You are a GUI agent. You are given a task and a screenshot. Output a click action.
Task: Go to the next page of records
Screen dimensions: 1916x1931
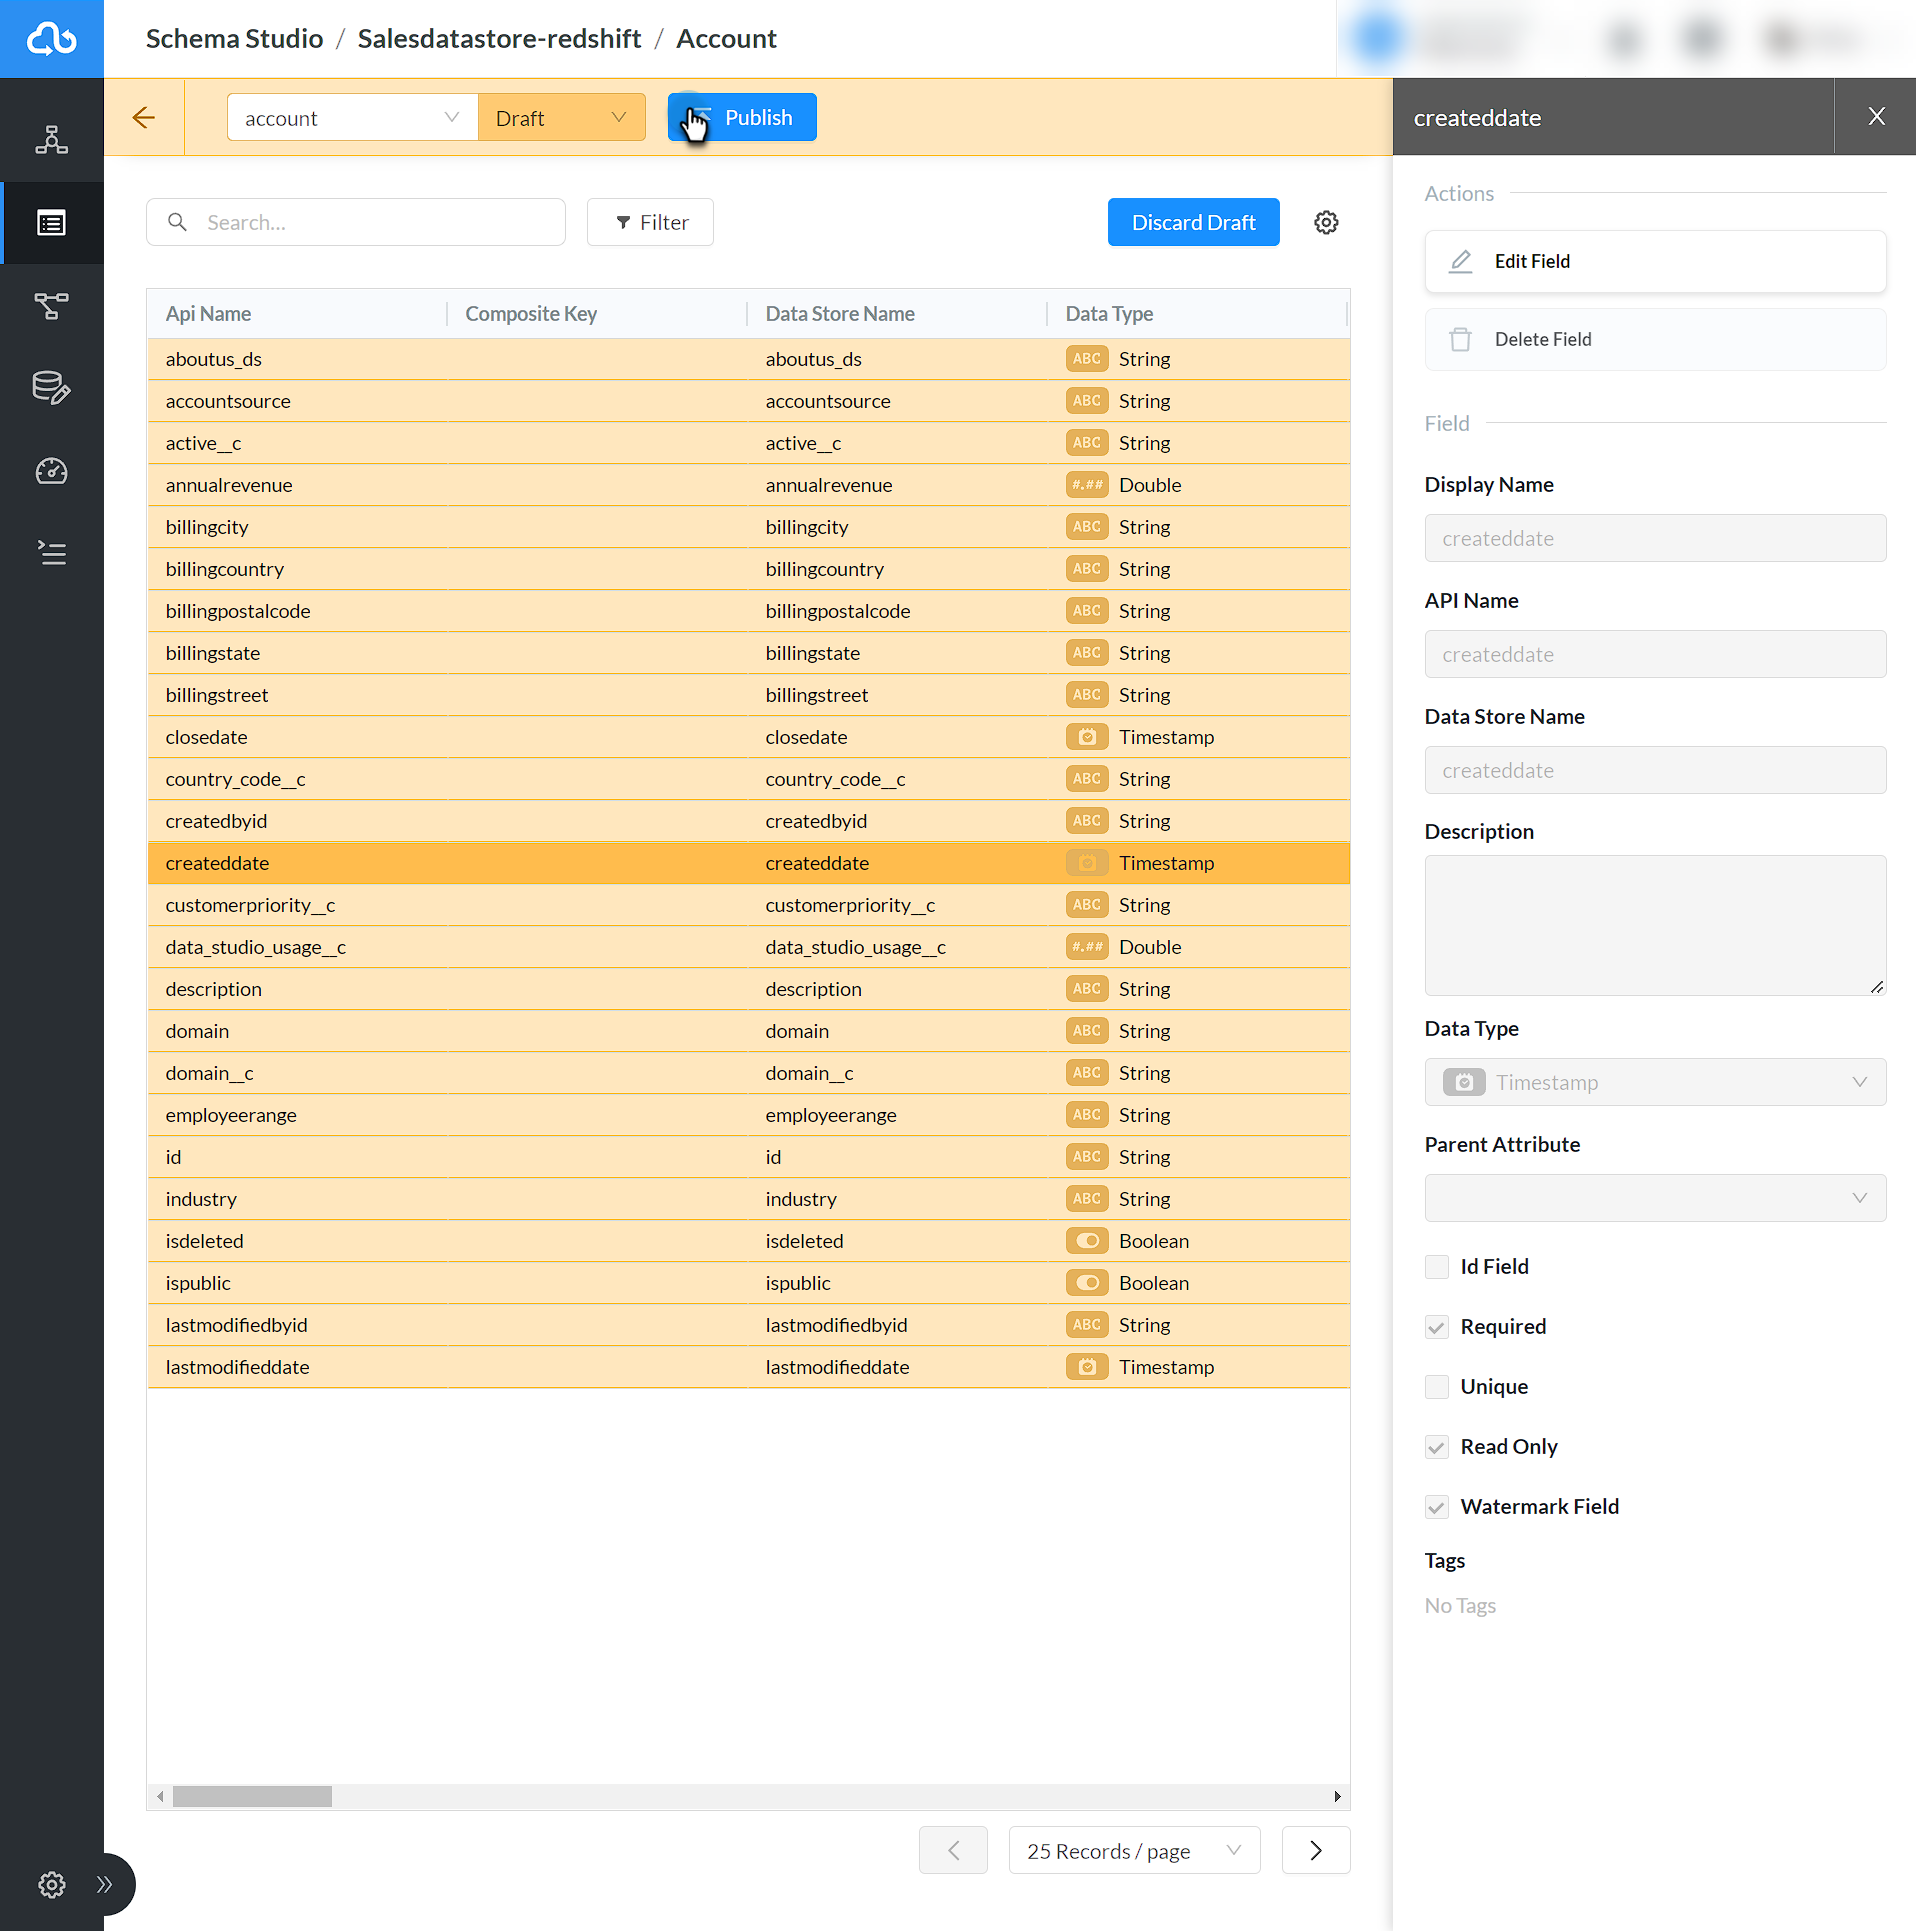[1316, 1851]
